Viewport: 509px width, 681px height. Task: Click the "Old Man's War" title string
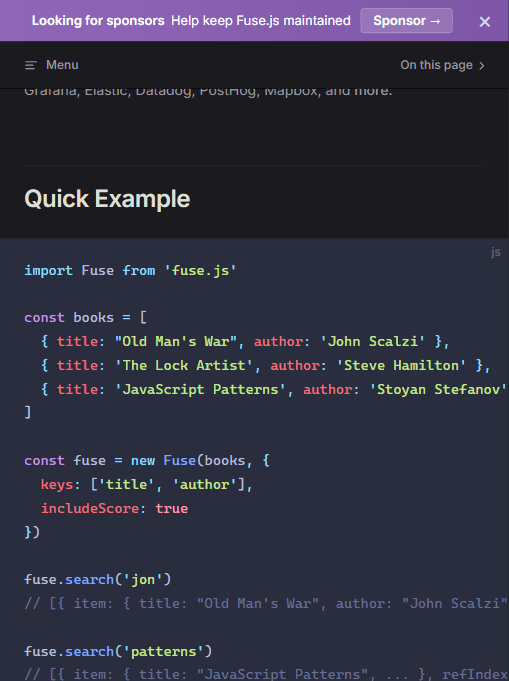175,341
